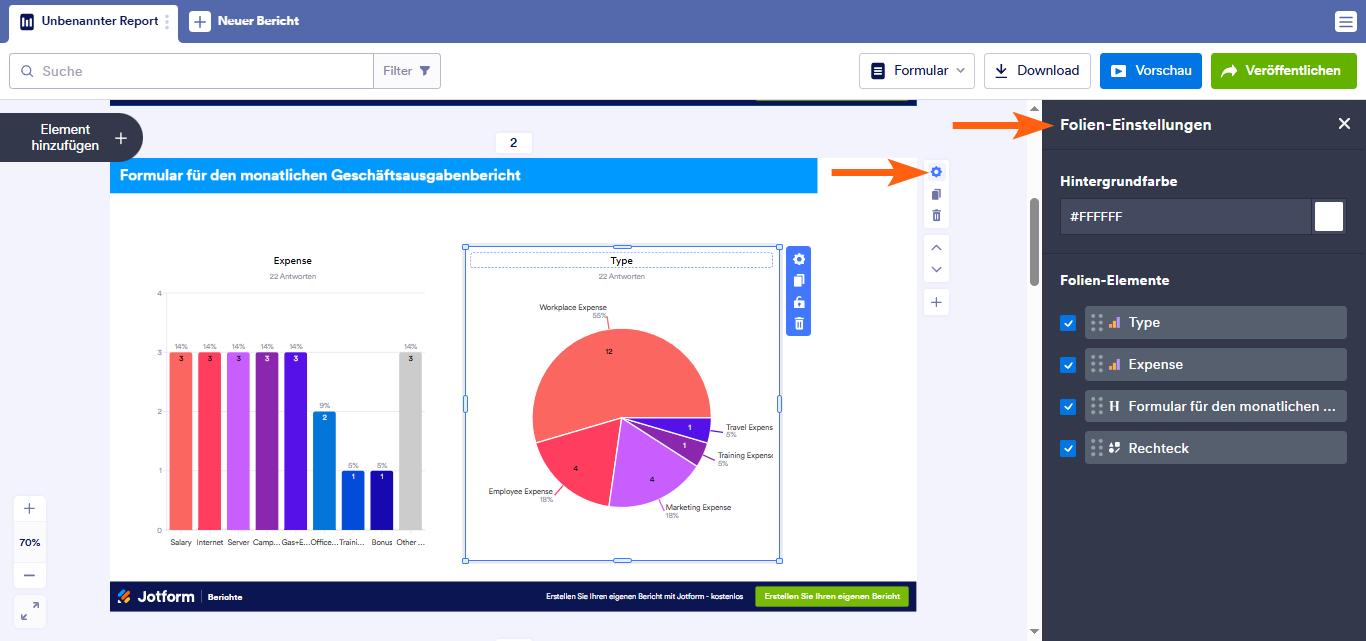Hide the Rechteck element via its checkbox
Image resolution: width=1366 pixels, height=641 pixels.
click(1068, 449)
